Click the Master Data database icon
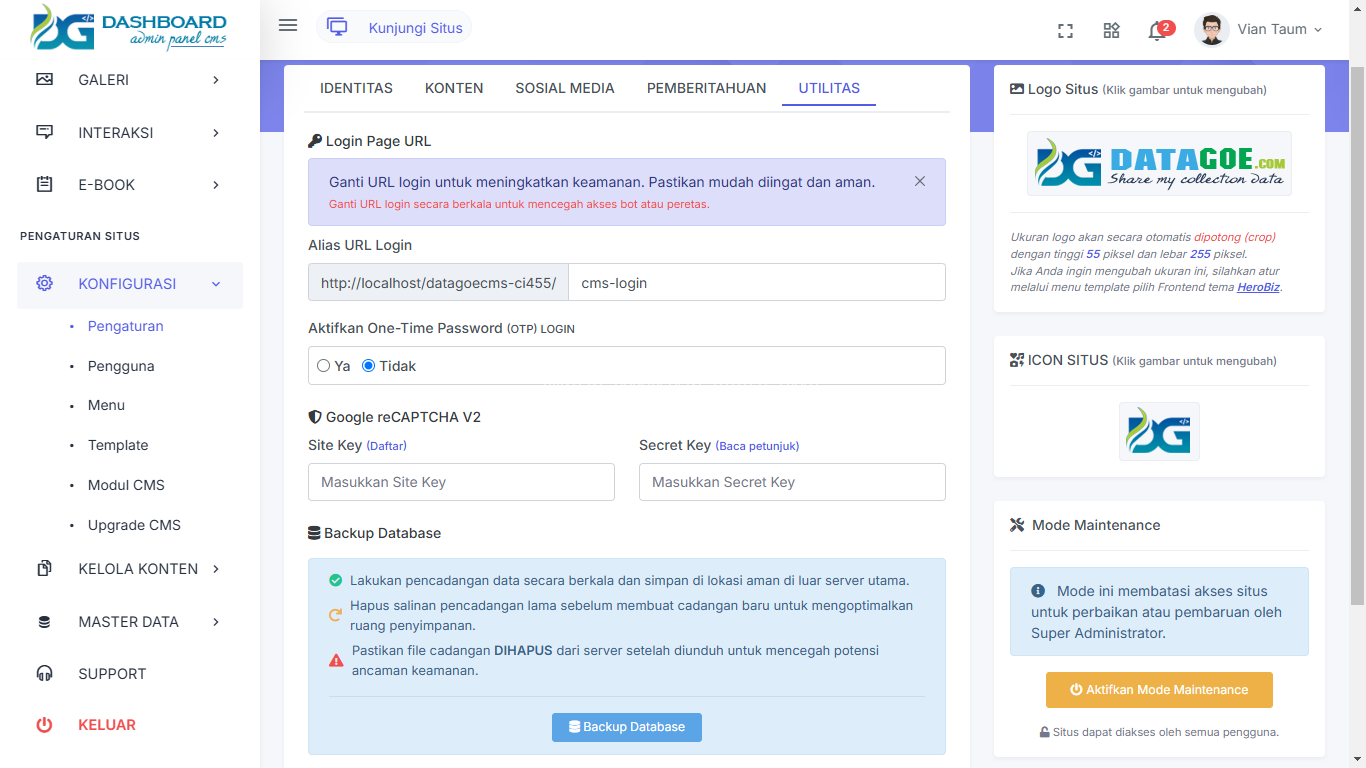 tap(44, 622)
